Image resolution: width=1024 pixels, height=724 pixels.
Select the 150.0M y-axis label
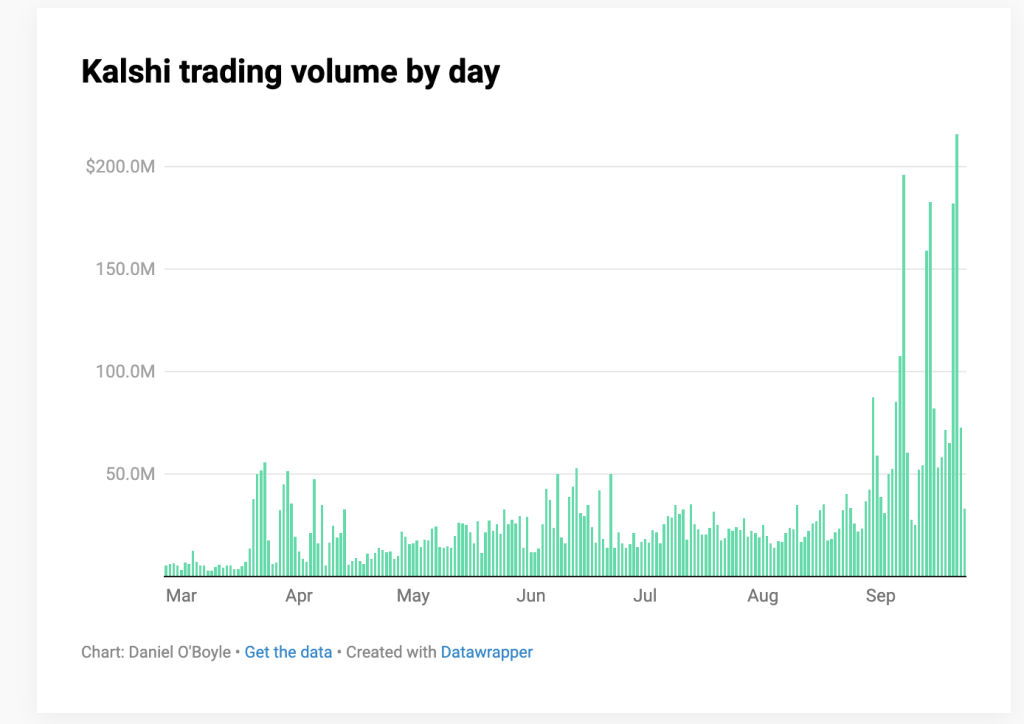click(x=126, y=269)
